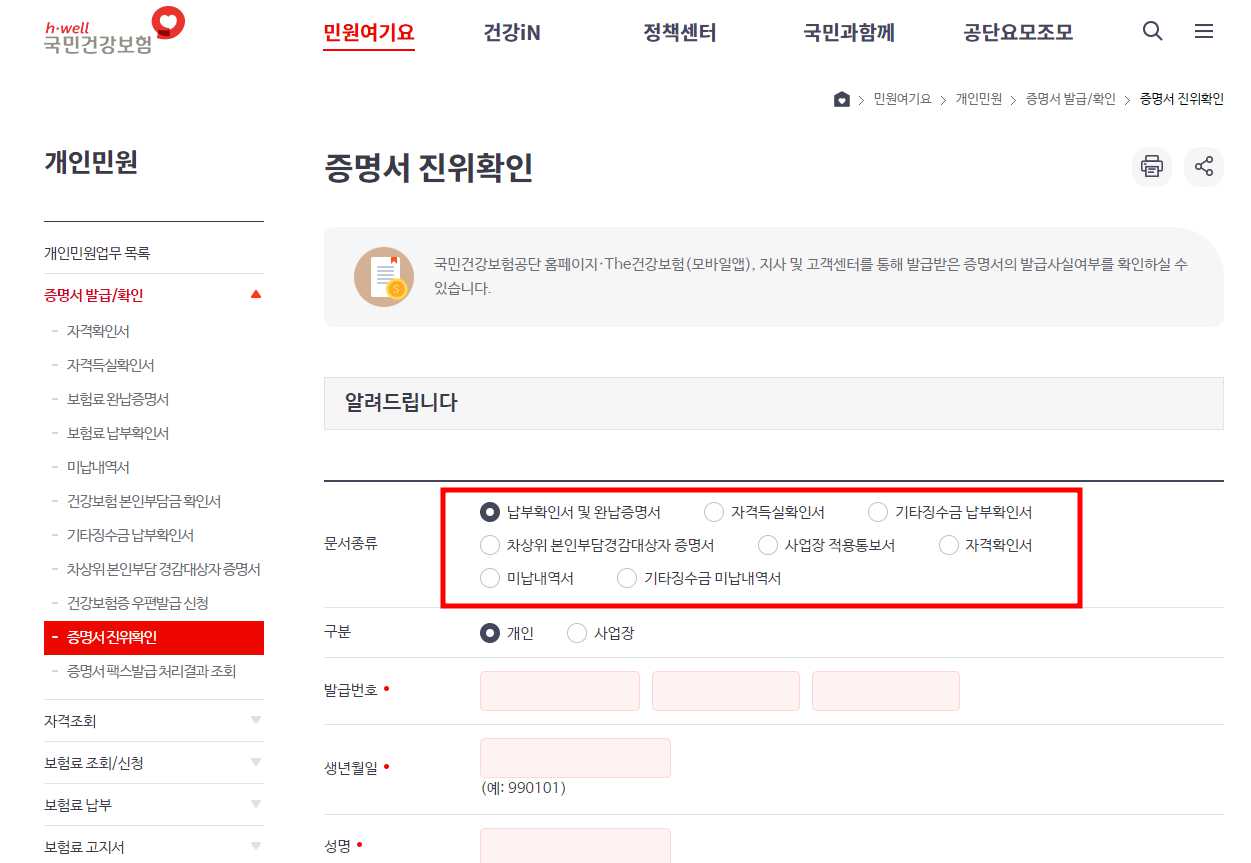Screen dimensions: 1251x863
Task: Click the share icon next to print
Action: tap(1204, 167)
